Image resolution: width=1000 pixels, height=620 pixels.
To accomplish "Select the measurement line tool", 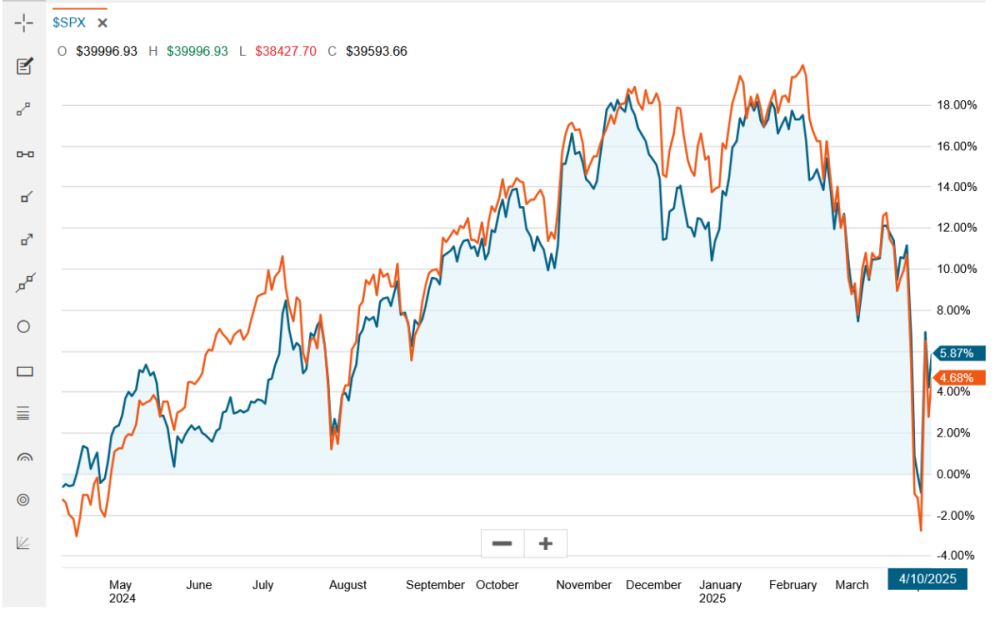I will pos(24,153).
